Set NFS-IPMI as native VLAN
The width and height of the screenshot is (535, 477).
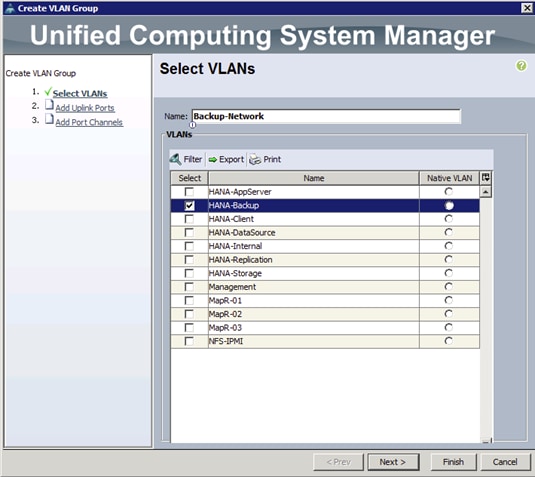pos(449,341)
